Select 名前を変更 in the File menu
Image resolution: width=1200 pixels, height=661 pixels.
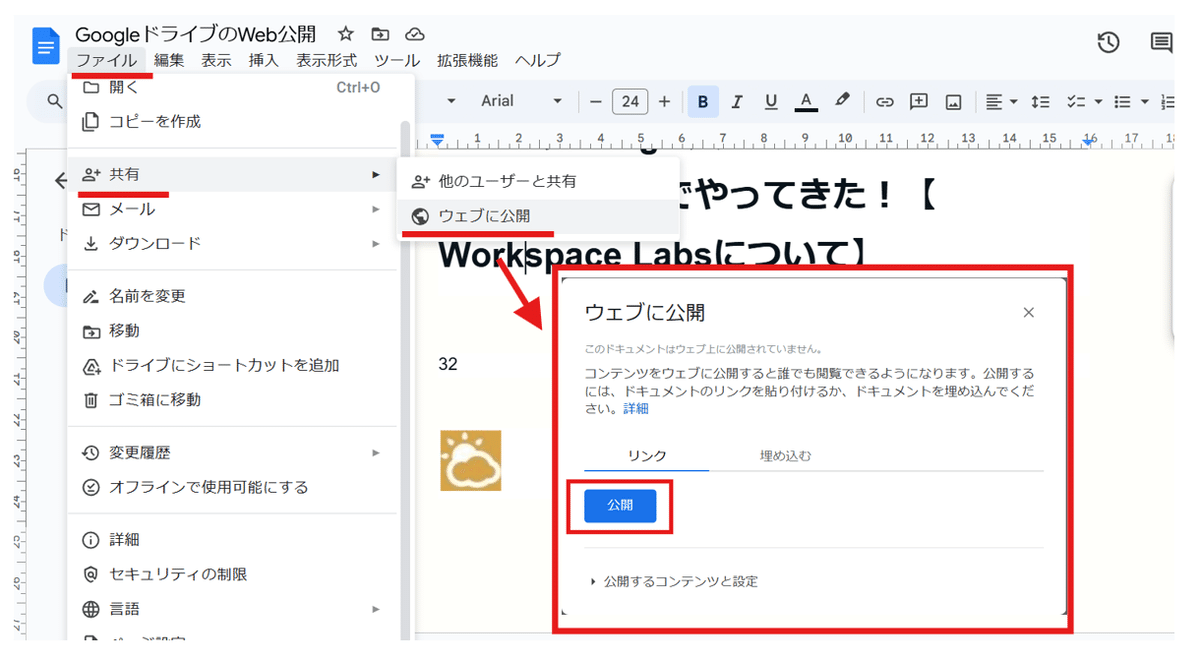click(232, 296)
